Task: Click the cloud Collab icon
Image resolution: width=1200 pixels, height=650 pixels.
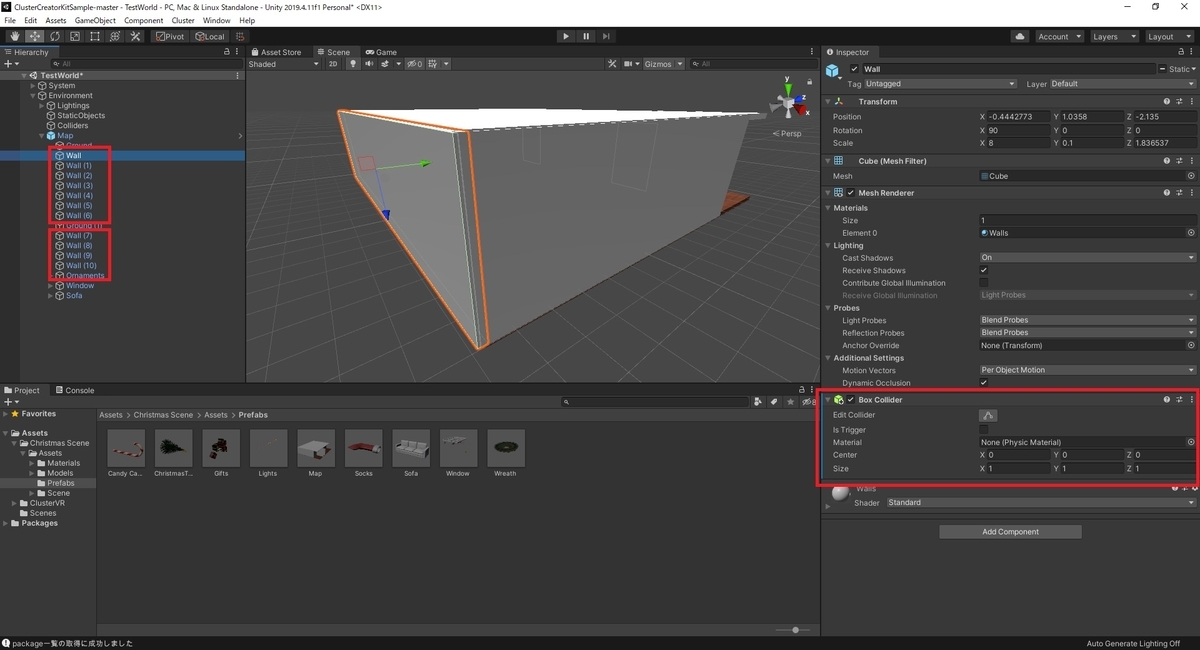Action: pos(1019,36)
